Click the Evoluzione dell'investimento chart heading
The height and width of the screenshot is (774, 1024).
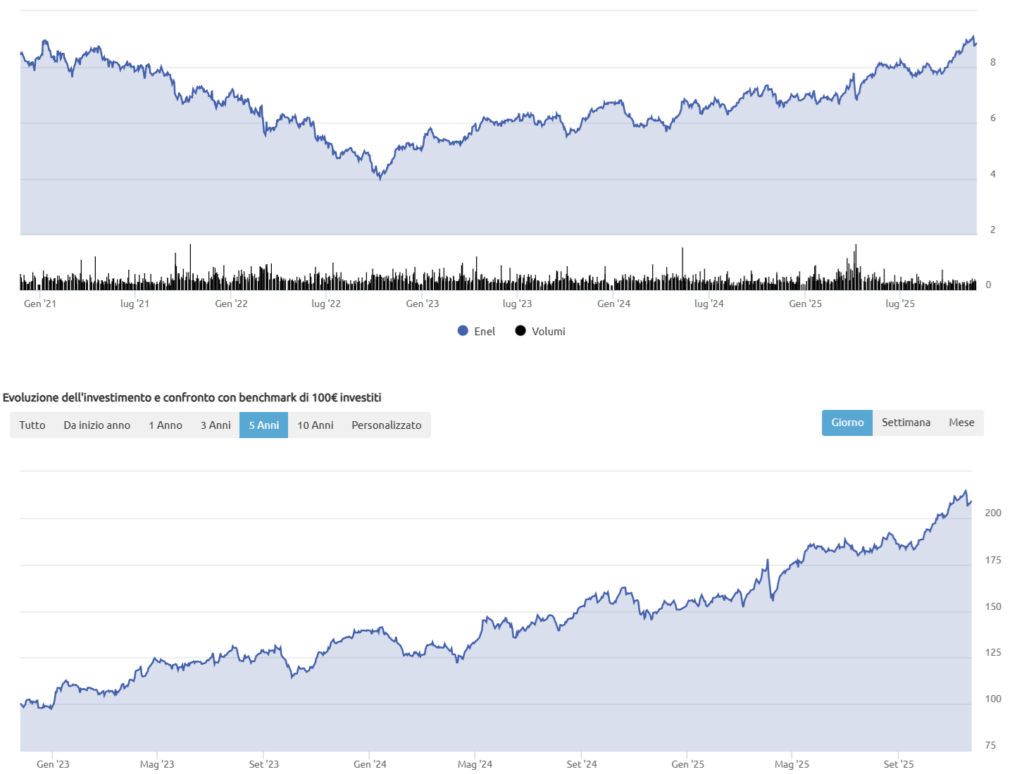tap(192, 398)
